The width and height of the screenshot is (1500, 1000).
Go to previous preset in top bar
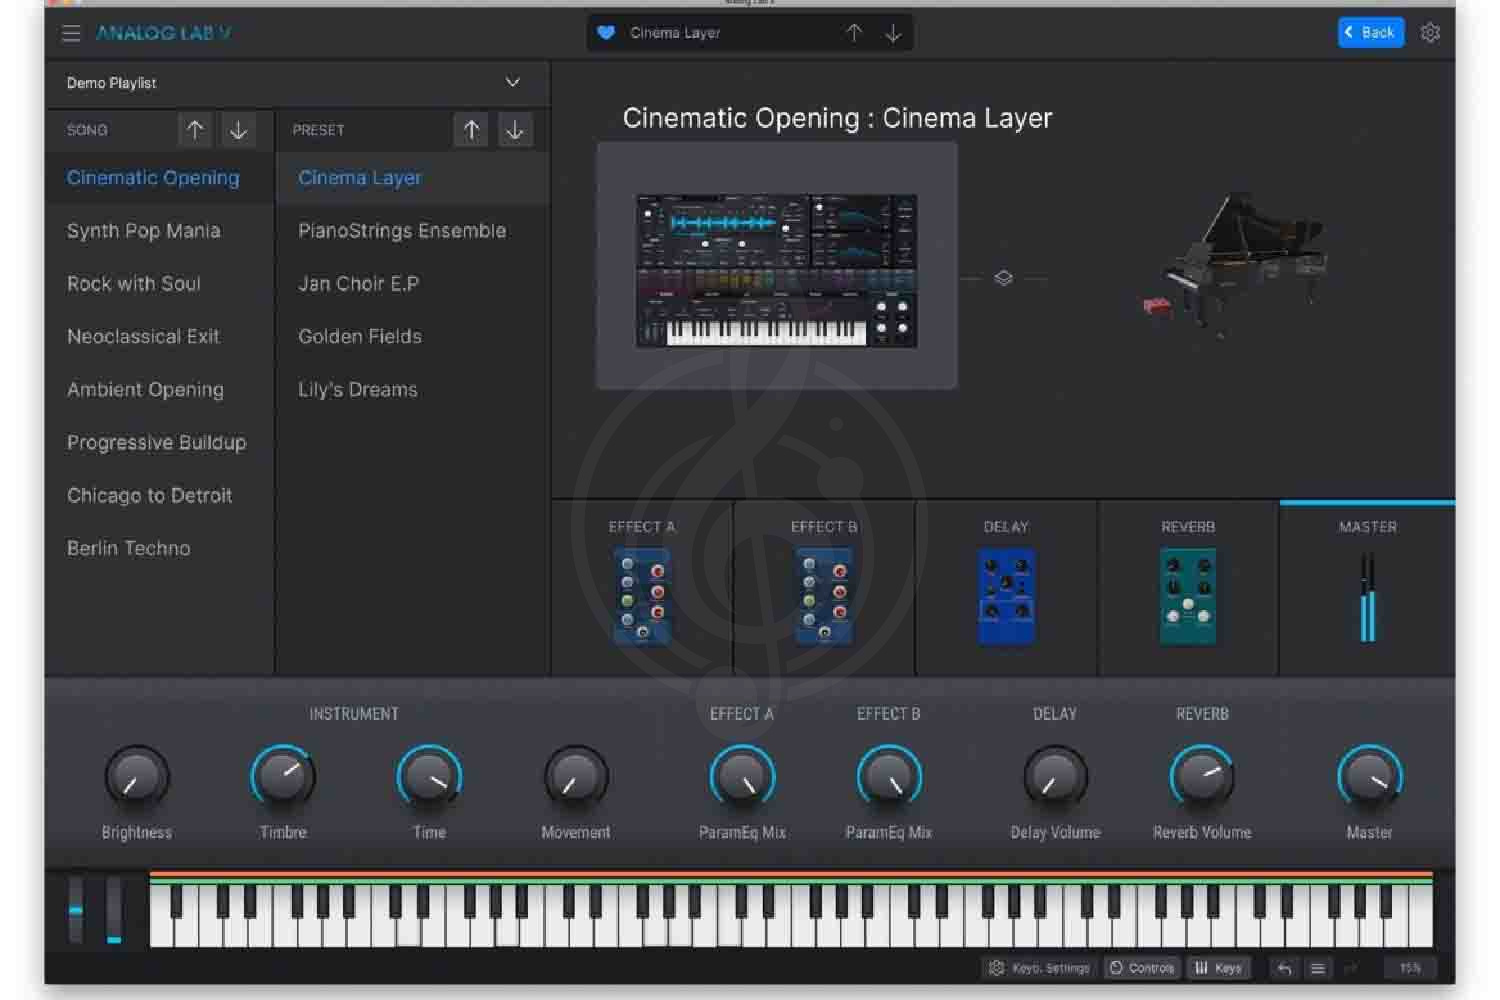(x=854, y=33)
